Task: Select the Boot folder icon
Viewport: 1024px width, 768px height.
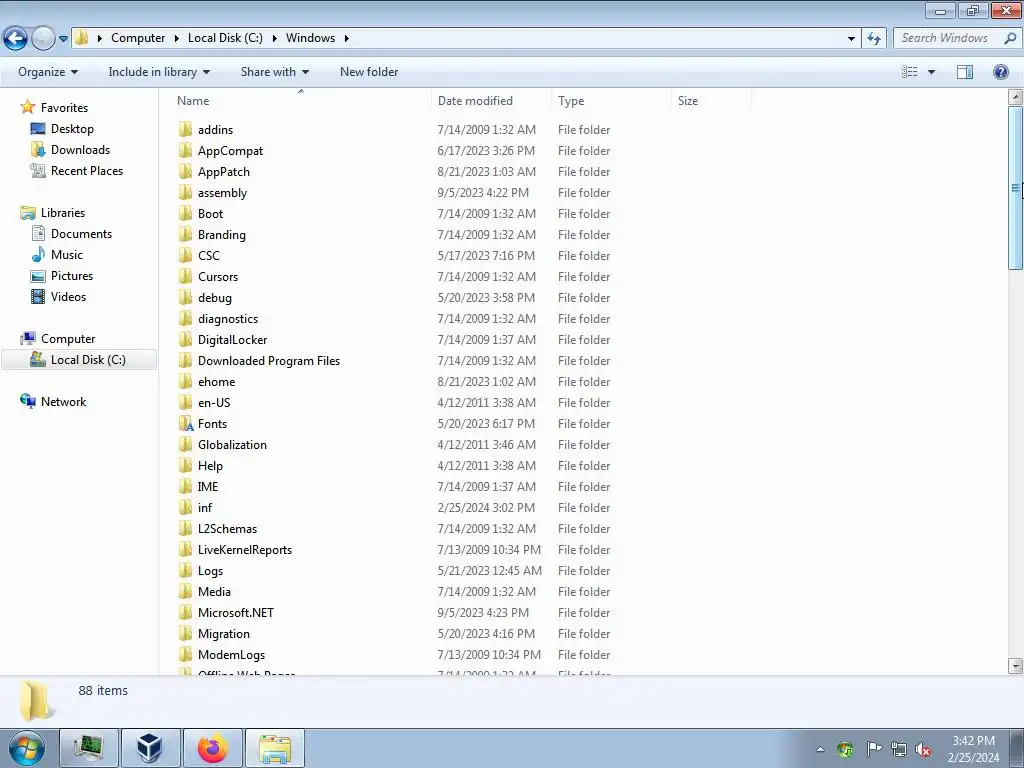Action: tap(185, 214)
